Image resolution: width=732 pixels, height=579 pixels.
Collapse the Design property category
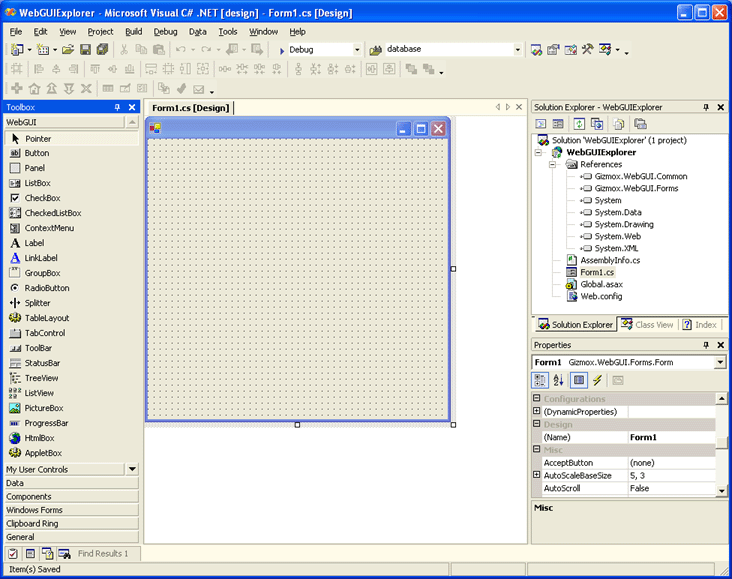[536, 424]
